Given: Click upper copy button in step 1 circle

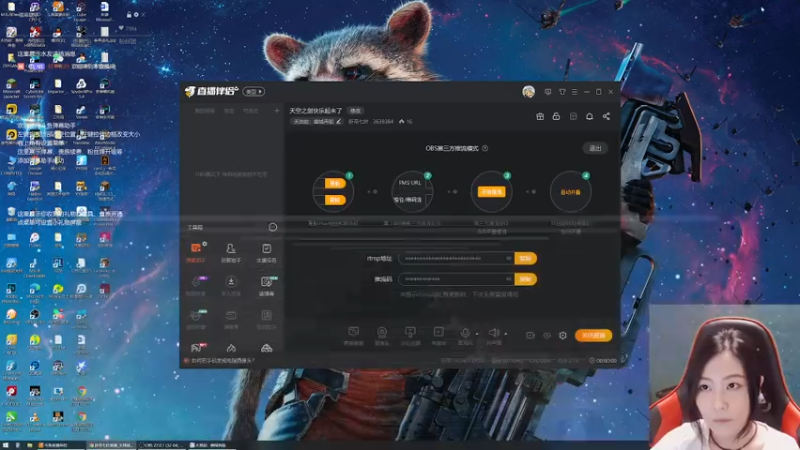Looking at the screenshot, I should 335,183.
